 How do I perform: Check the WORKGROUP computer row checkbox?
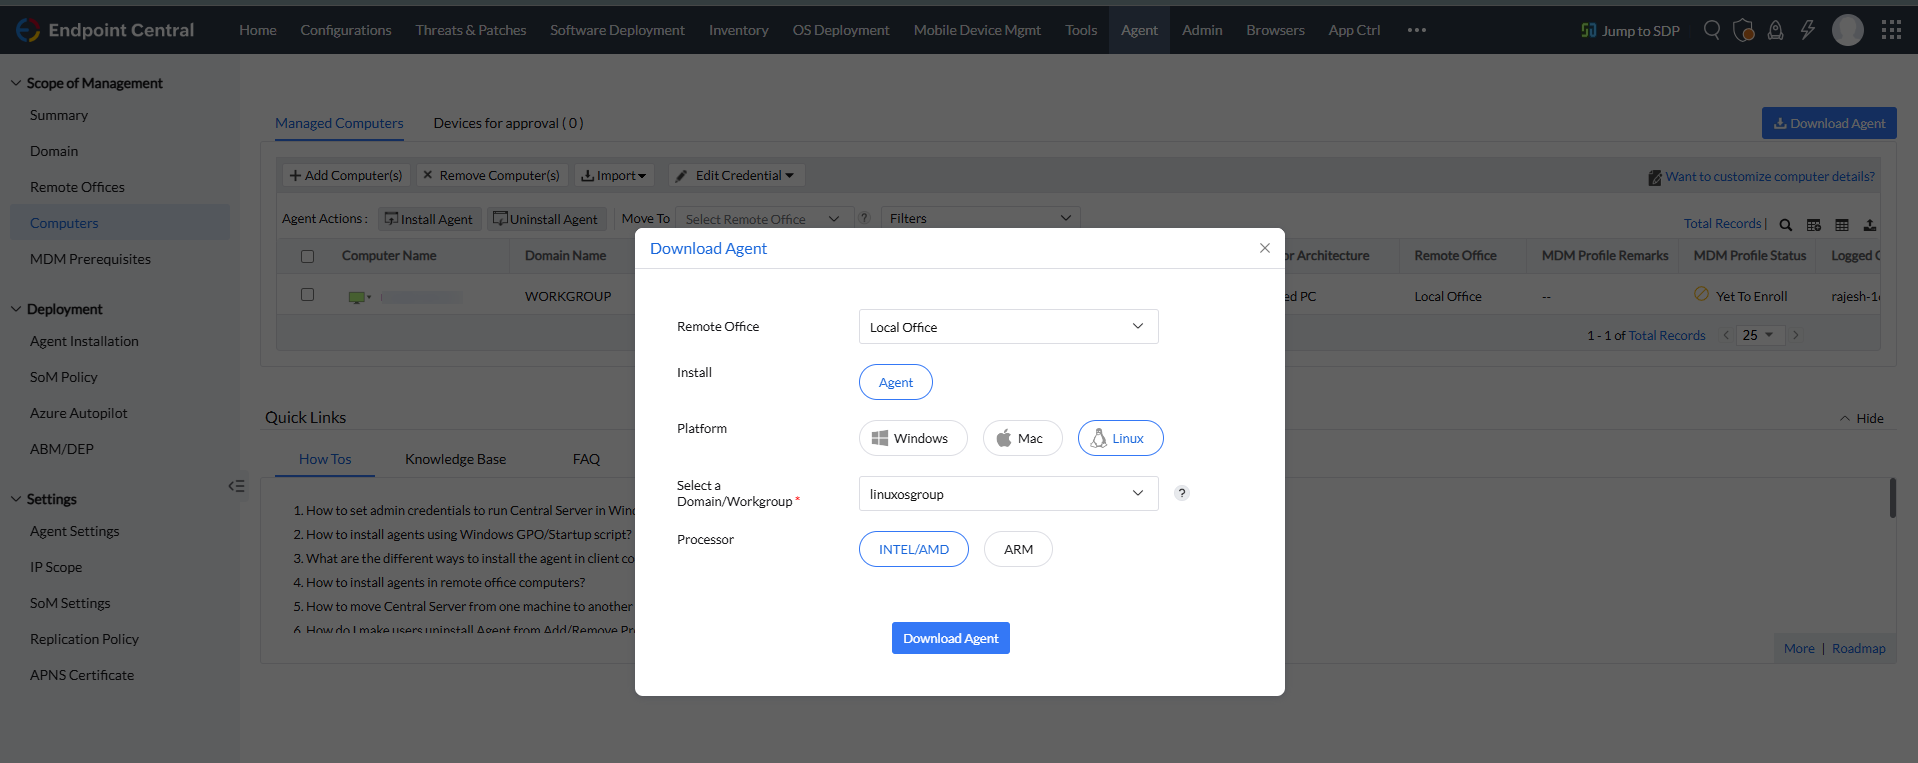click(x=308, y=295)
